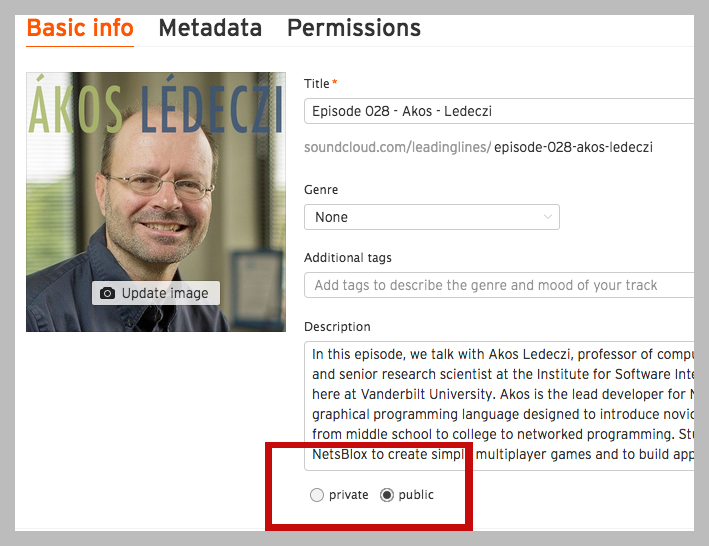Screen dimensions: 709x546
Task: Click the Additional tags input field
Action: 500,285
